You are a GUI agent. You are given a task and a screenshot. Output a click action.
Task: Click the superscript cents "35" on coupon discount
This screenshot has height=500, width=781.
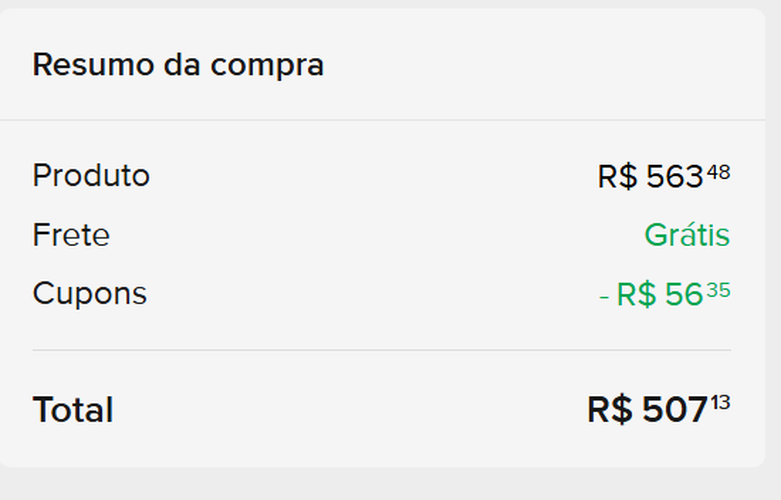[x=718, y=290]
